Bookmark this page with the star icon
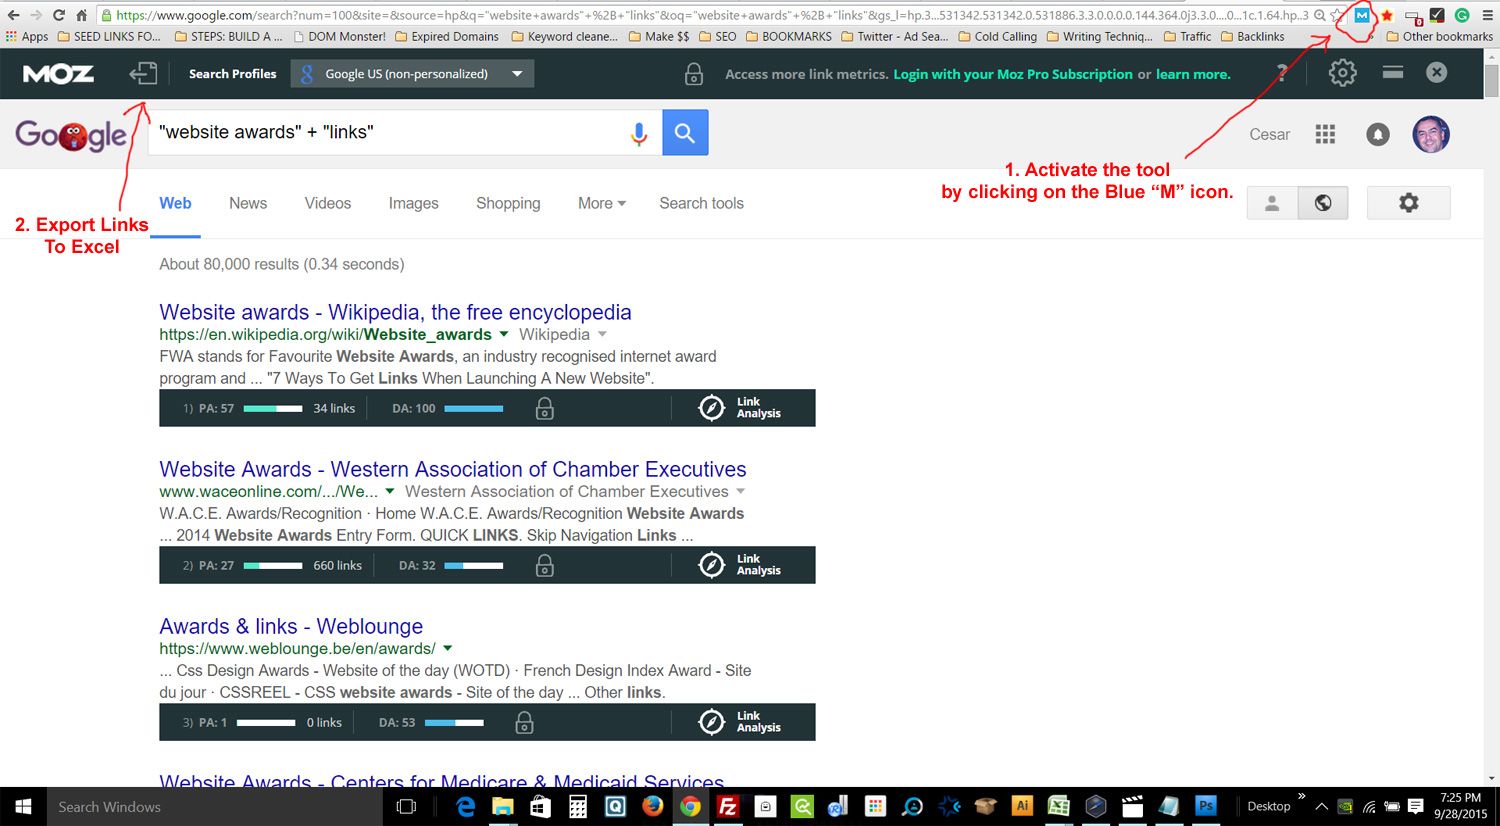 click(1338, 15)
